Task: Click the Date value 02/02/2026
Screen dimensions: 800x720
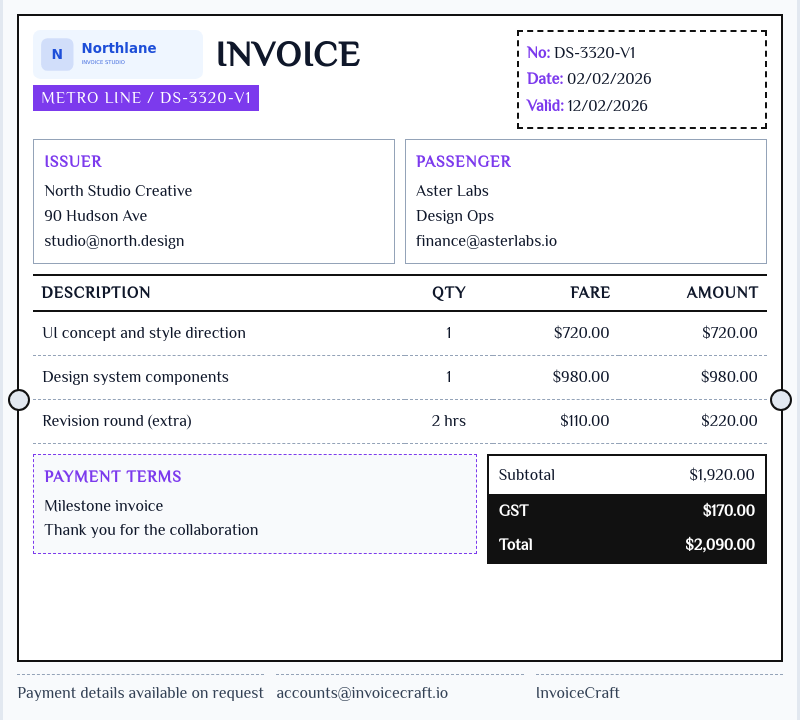Action: tap(609, 79)
